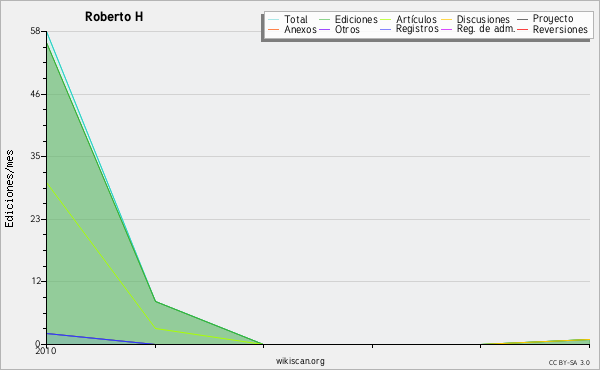Click the x-axis year label 2010
This screenshot has height=370, width=600.
(x=46, y=351)
